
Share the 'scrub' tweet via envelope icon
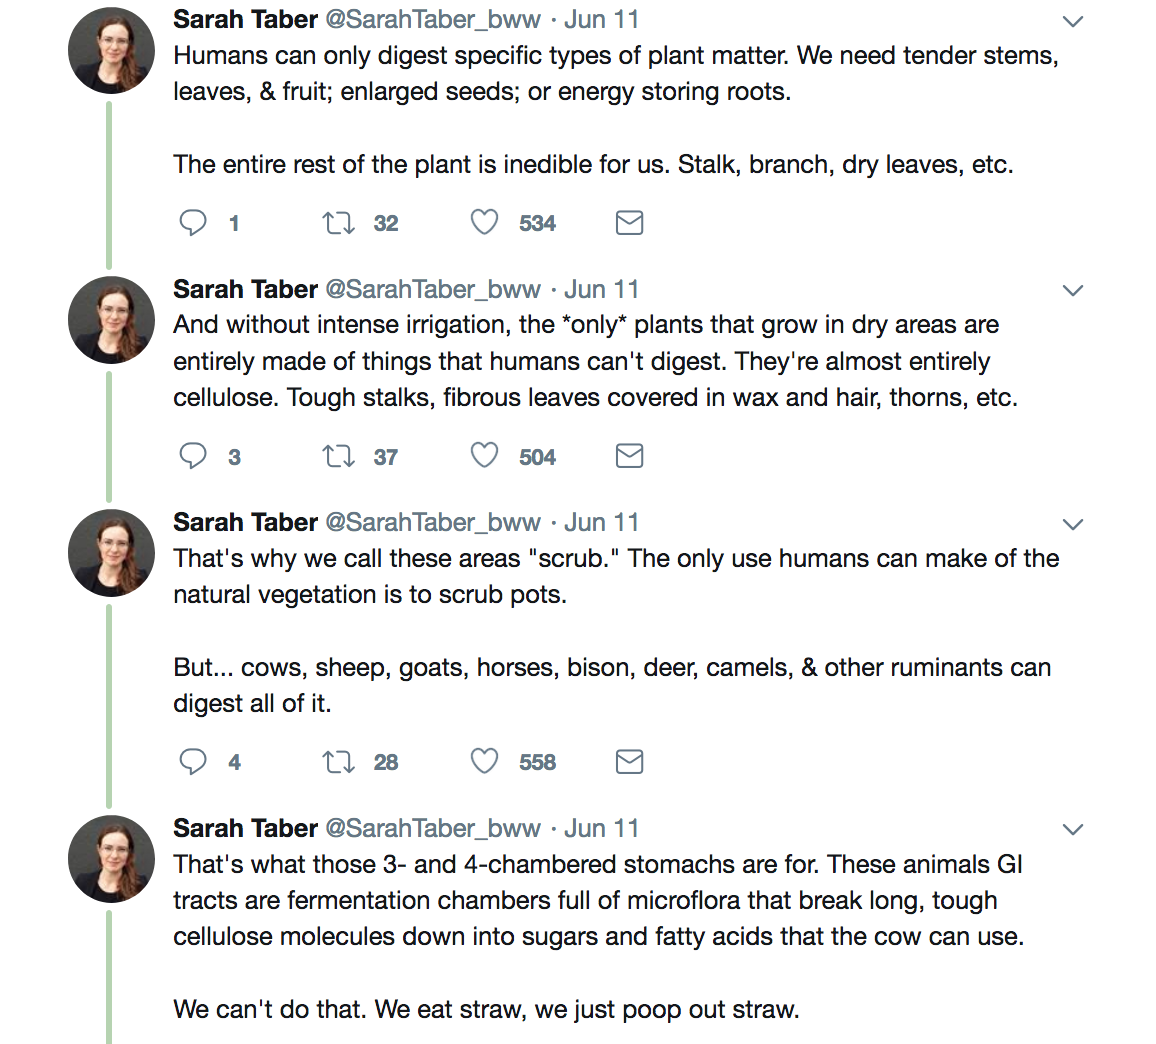click(x=629, y=761)
